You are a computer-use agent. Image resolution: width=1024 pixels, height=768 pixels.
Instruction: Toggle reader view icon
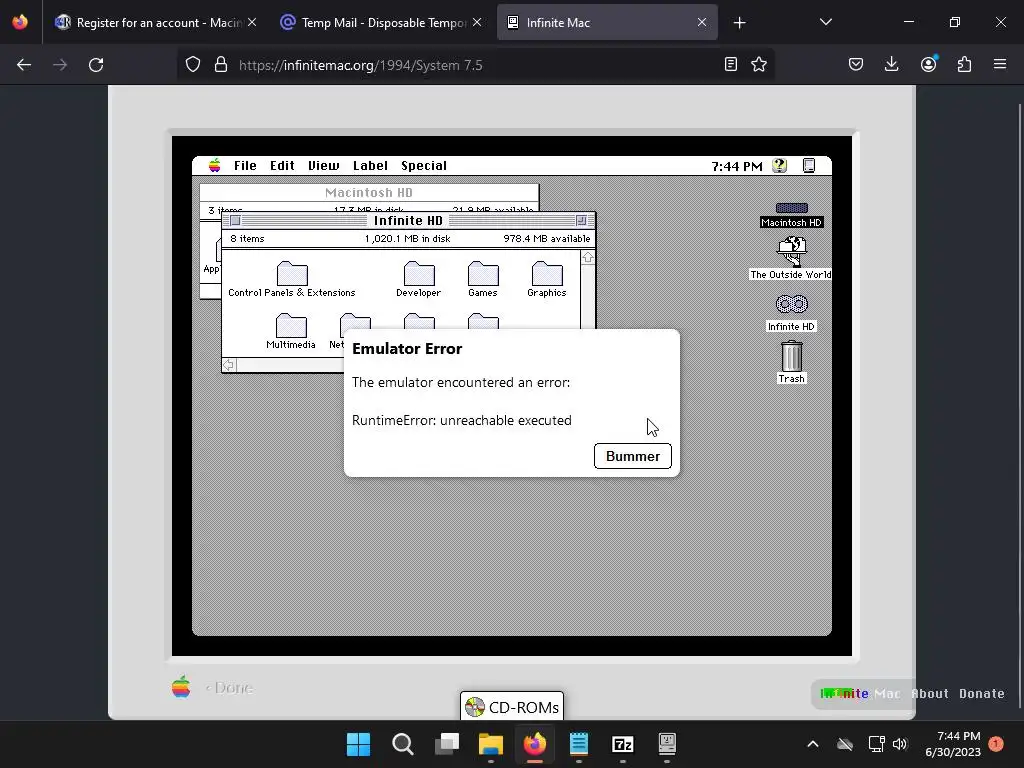coord(731,64)
